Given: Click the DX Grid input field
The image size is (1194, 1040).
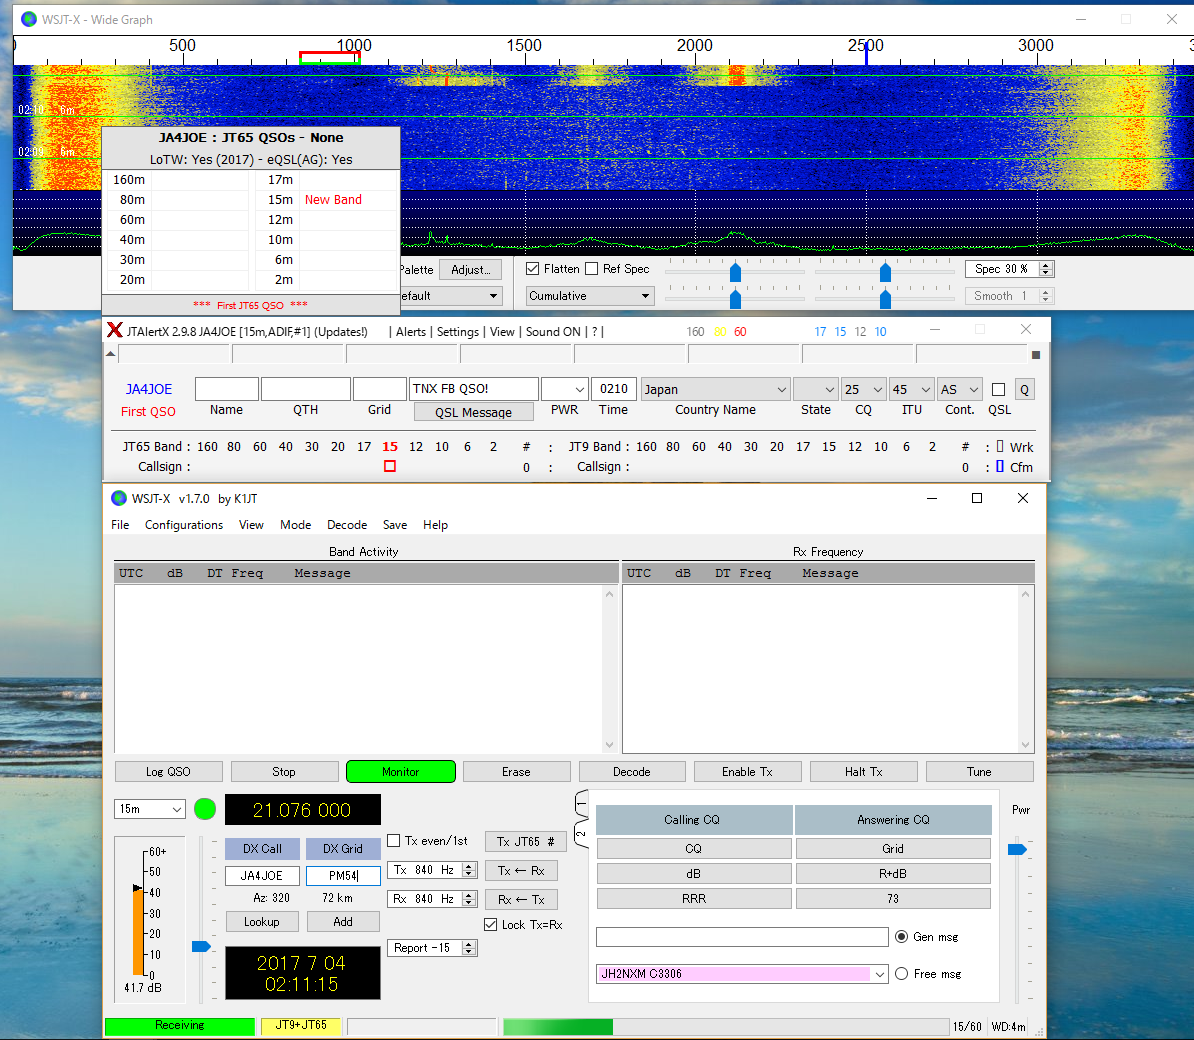Looking at the screenshot, I should 343,876.
